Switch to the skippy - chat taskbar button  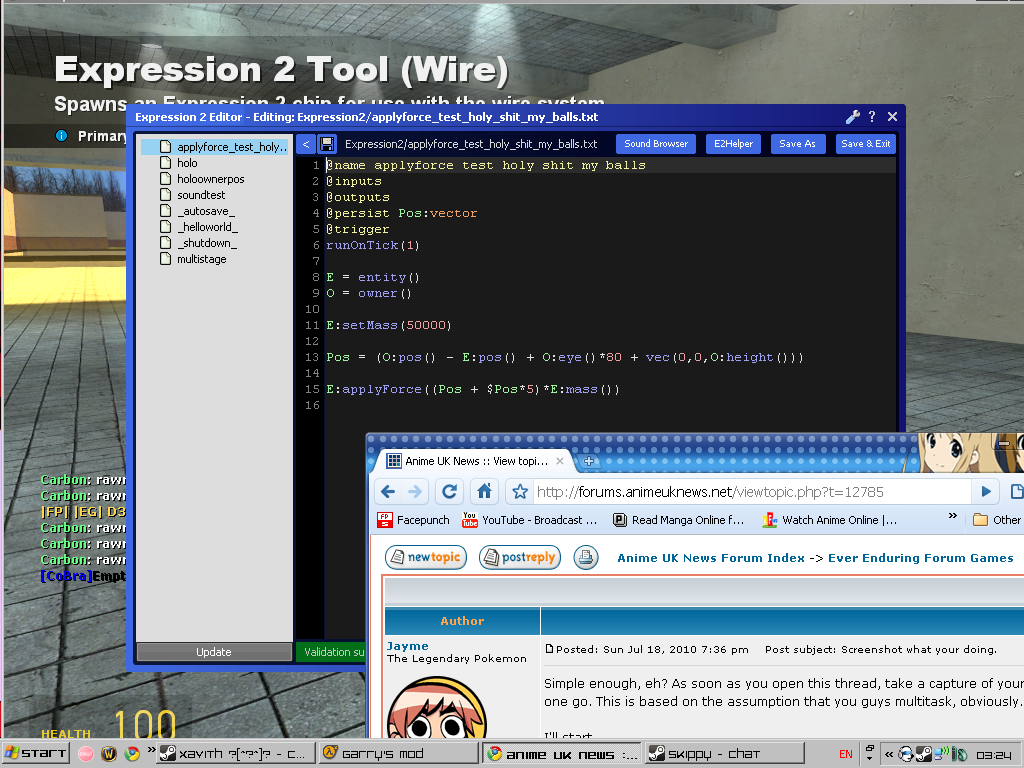coord(724,754)
